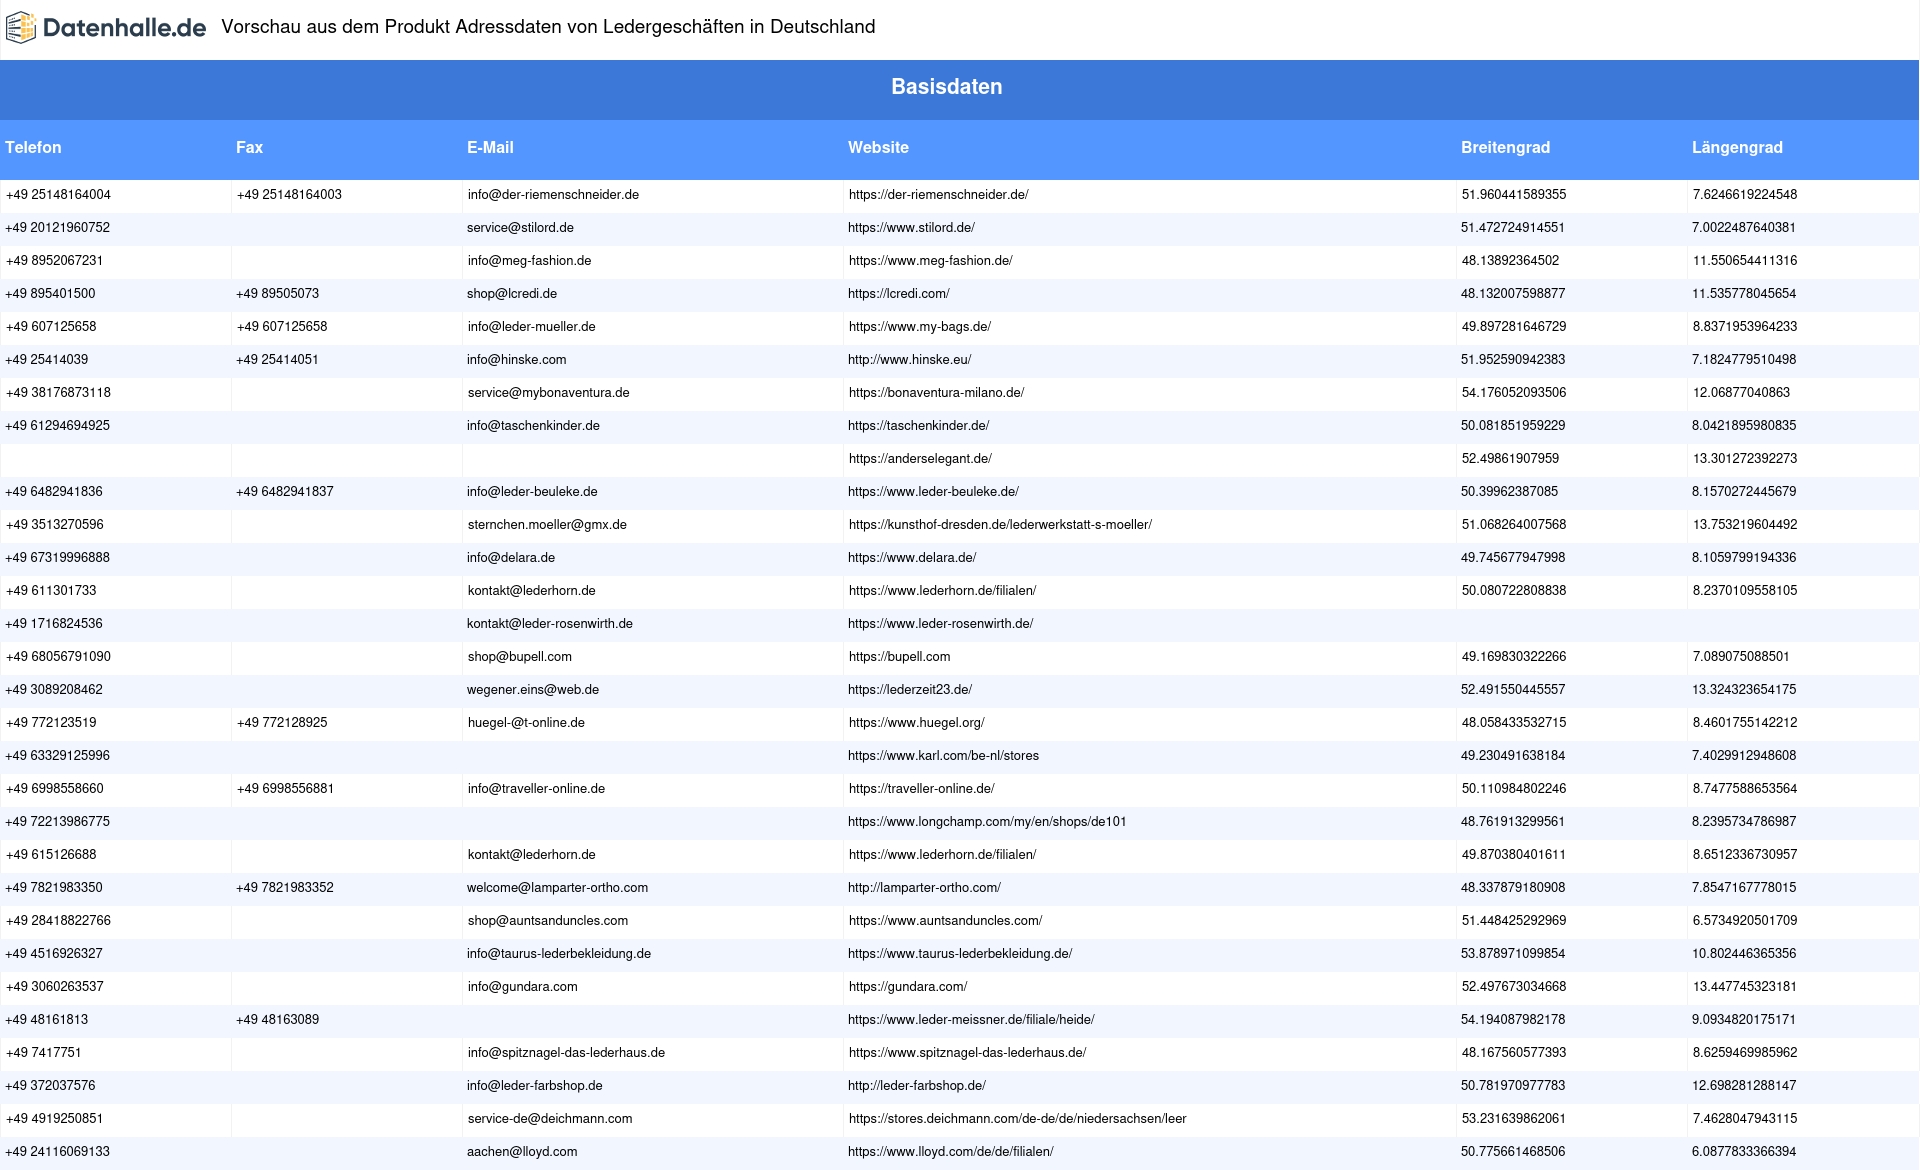Open website https://www.auntsanduncles.com/

tap(945, 921)
